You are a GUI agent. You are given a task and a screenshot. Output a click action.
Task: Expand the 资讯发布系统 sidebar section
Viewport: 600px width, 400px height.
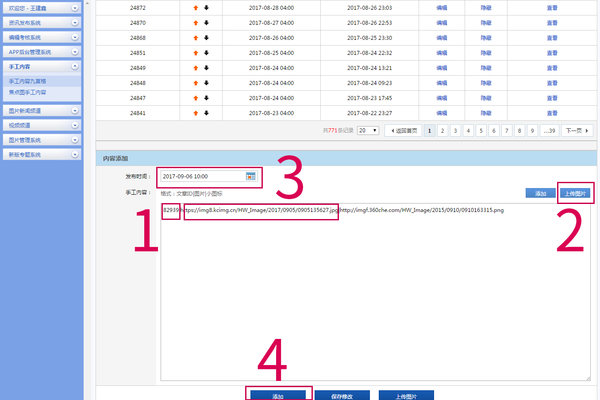tap(74, 21)
